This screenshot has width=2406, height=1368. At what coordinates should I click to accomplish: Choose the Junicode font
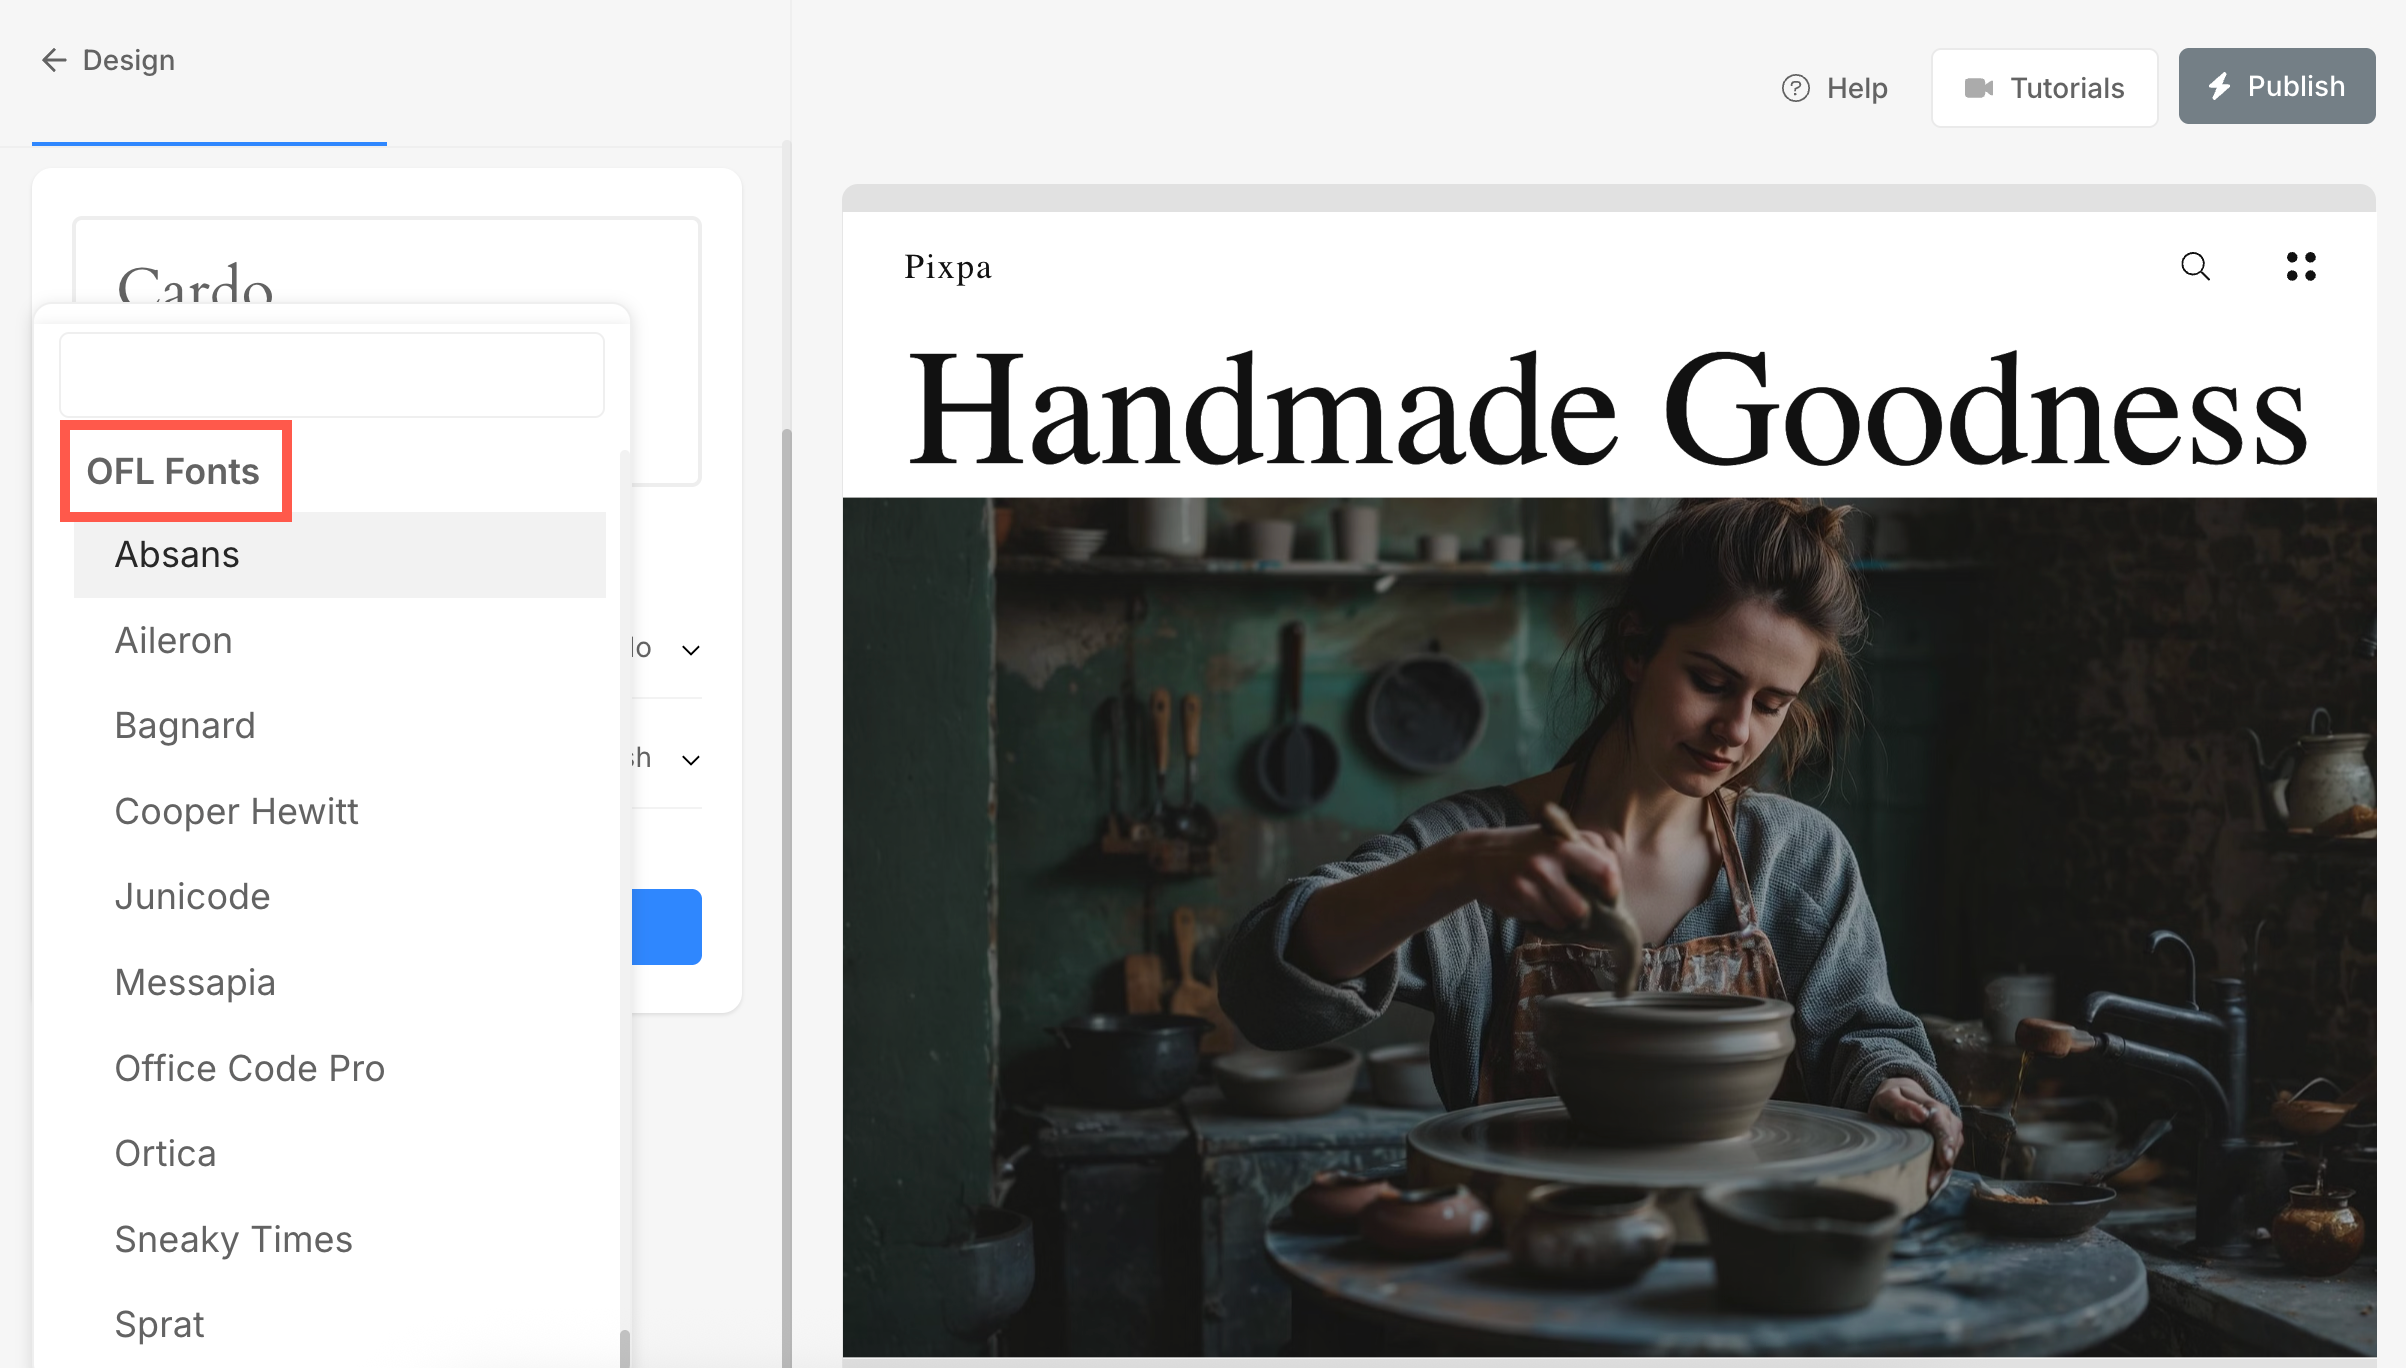coord(192,896)
